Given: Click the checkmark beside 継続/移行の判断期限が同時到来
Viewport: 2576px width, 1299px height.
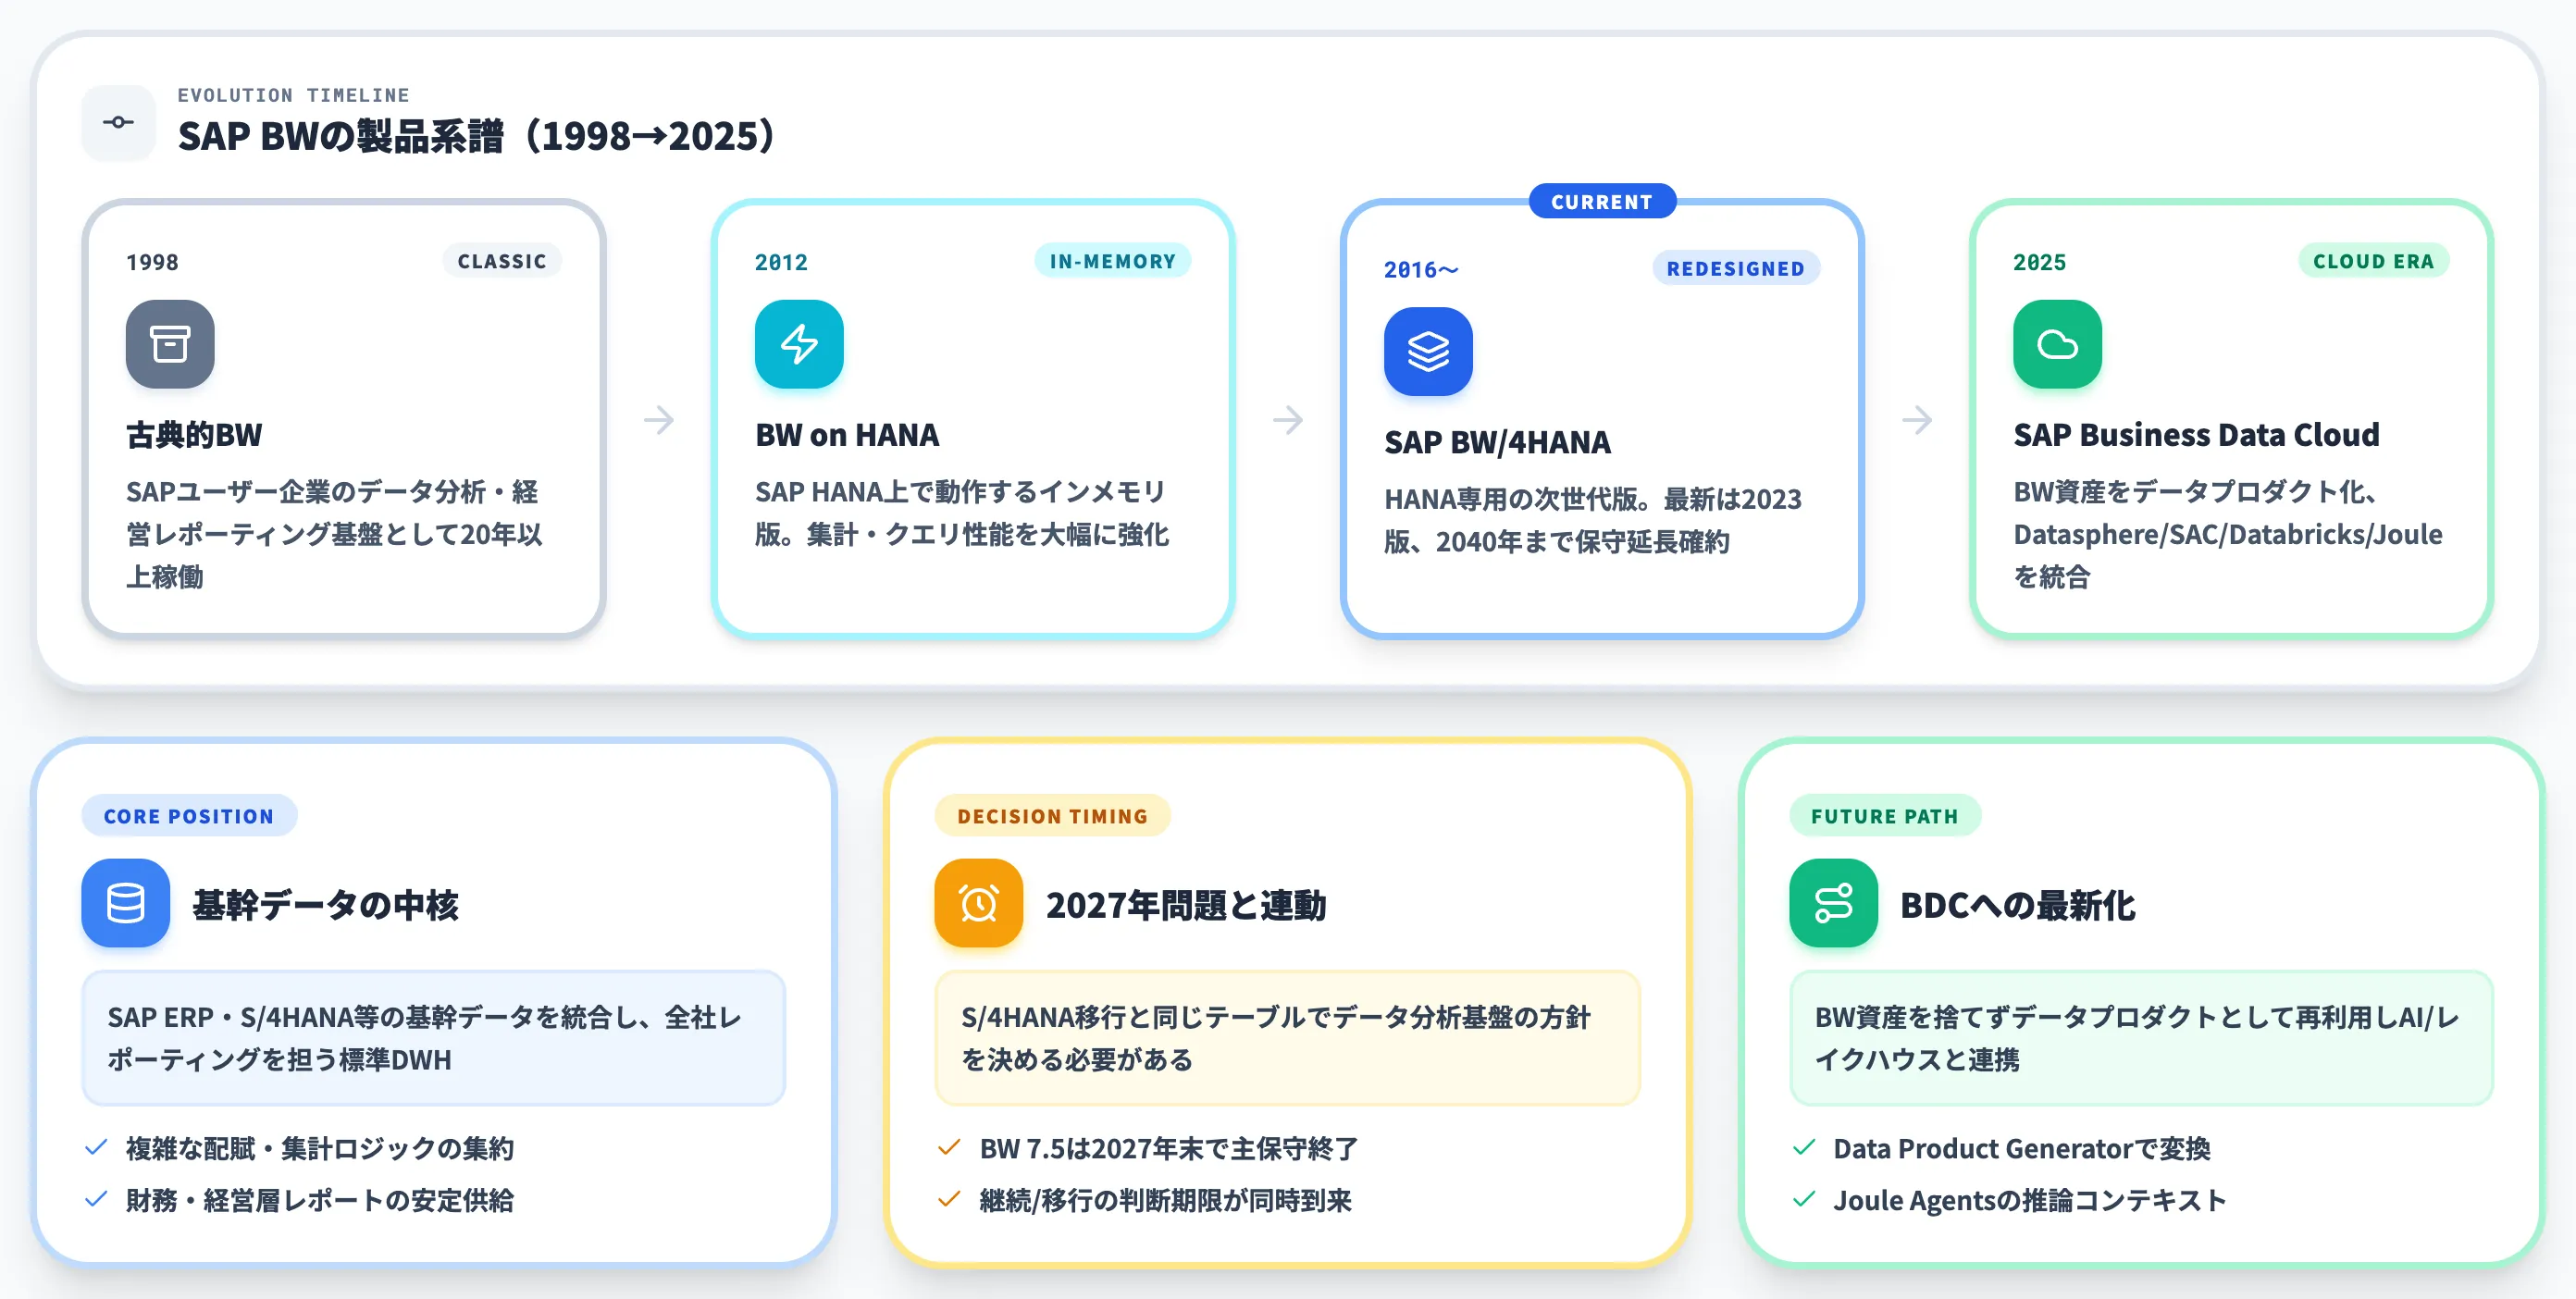Looking at the screenshot, I should (949, 1199).
